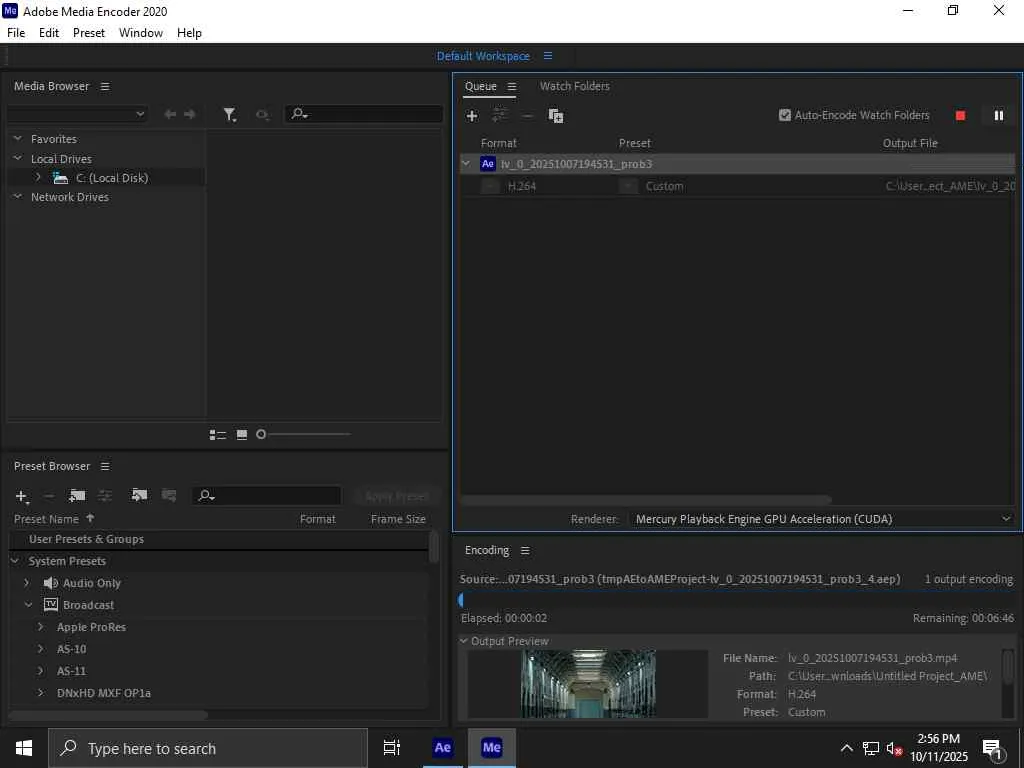1024x768 pixels.
Task: Collapse the Local Drives tree node
Action: (x=18, y=159)
